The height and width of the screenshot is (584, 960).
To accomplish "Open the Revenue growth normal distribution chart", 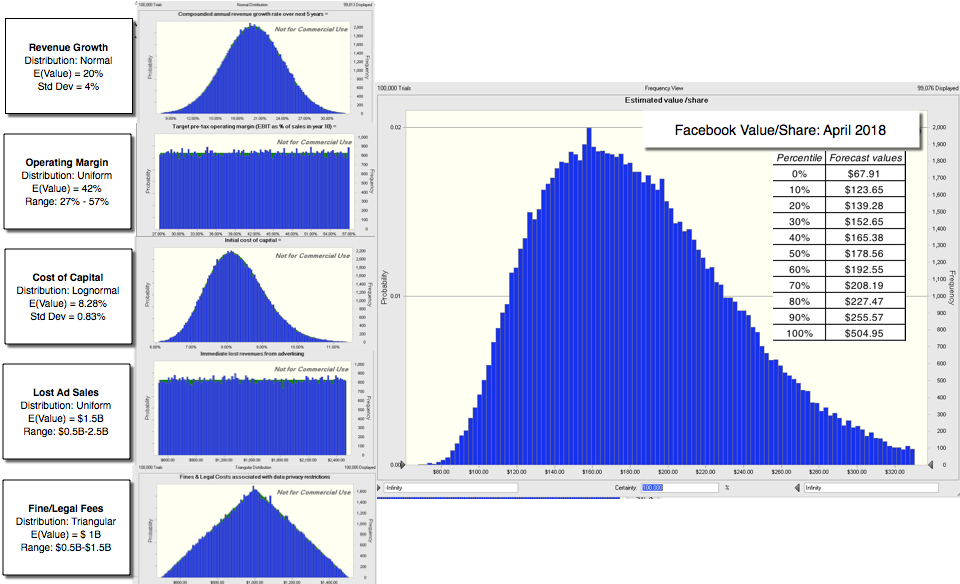I will point(254,68).
